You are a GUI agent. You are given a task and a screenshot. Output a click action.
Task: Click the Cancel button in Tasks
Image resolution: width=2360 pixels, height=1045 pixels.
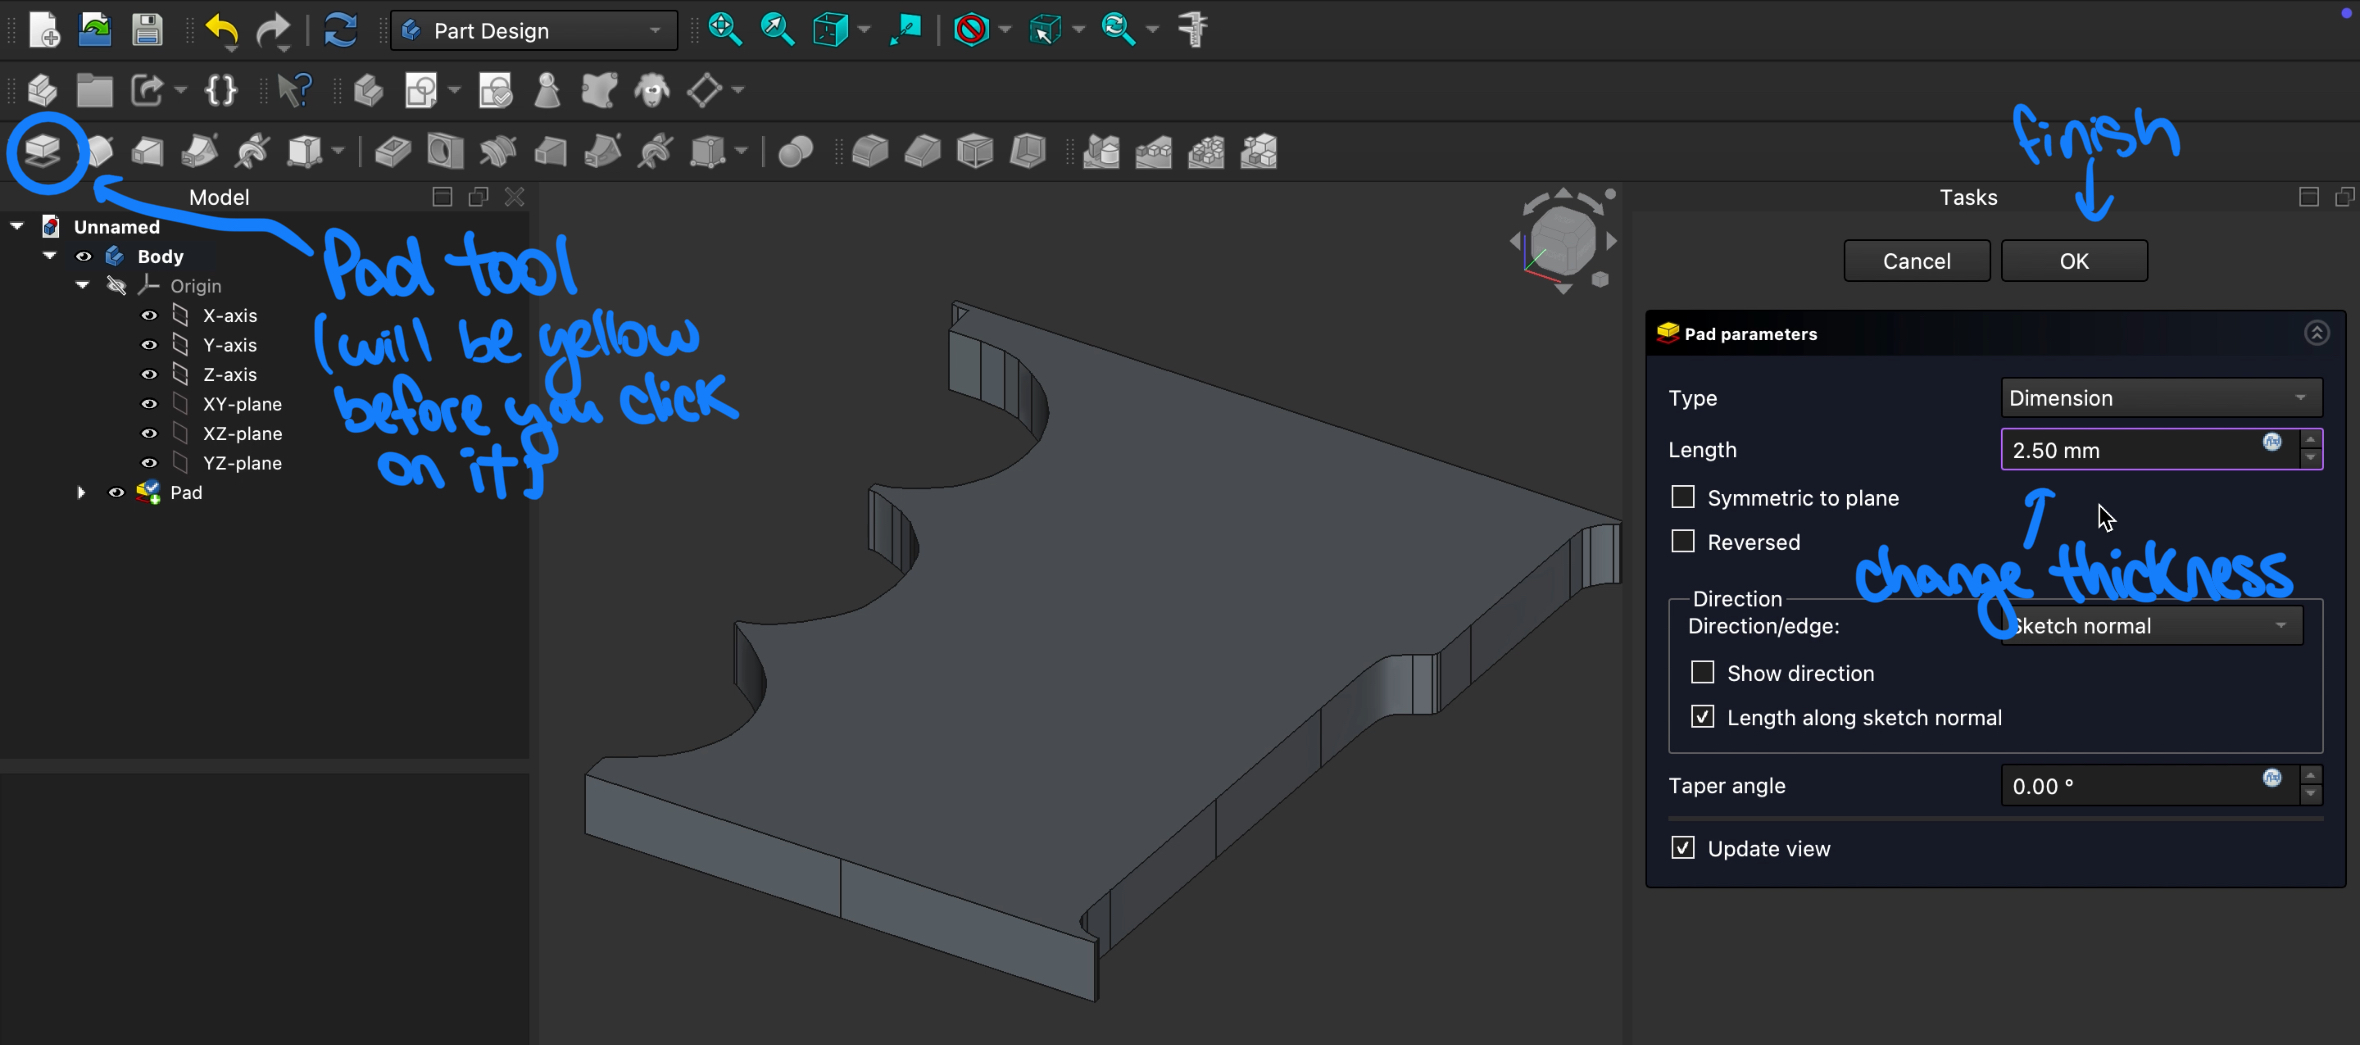(x=1916, y=261)
